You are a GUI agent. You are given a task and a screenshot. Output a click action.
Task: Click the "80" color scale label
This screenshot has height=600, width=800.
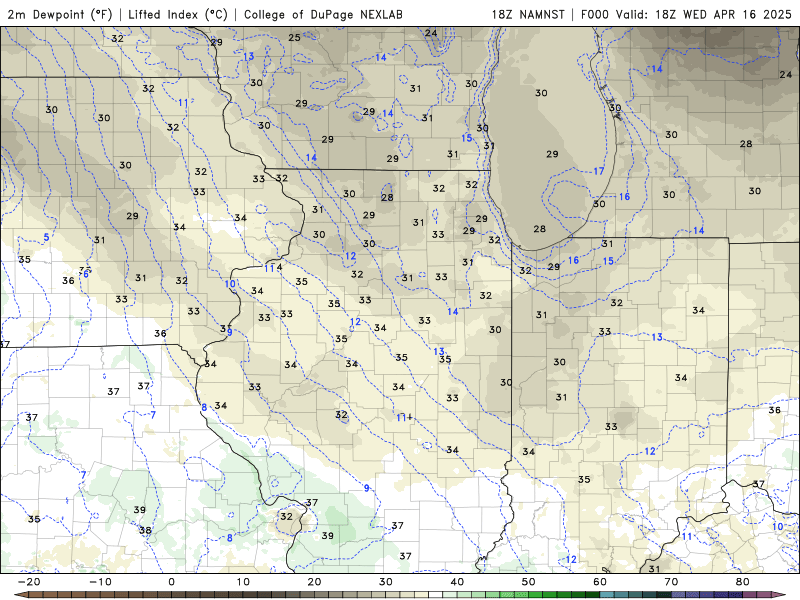[743, 582]
